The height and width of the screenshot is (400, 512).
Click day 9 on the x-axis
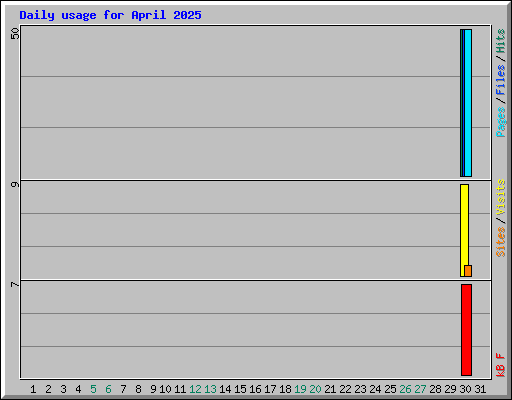[x=153, y=389]
